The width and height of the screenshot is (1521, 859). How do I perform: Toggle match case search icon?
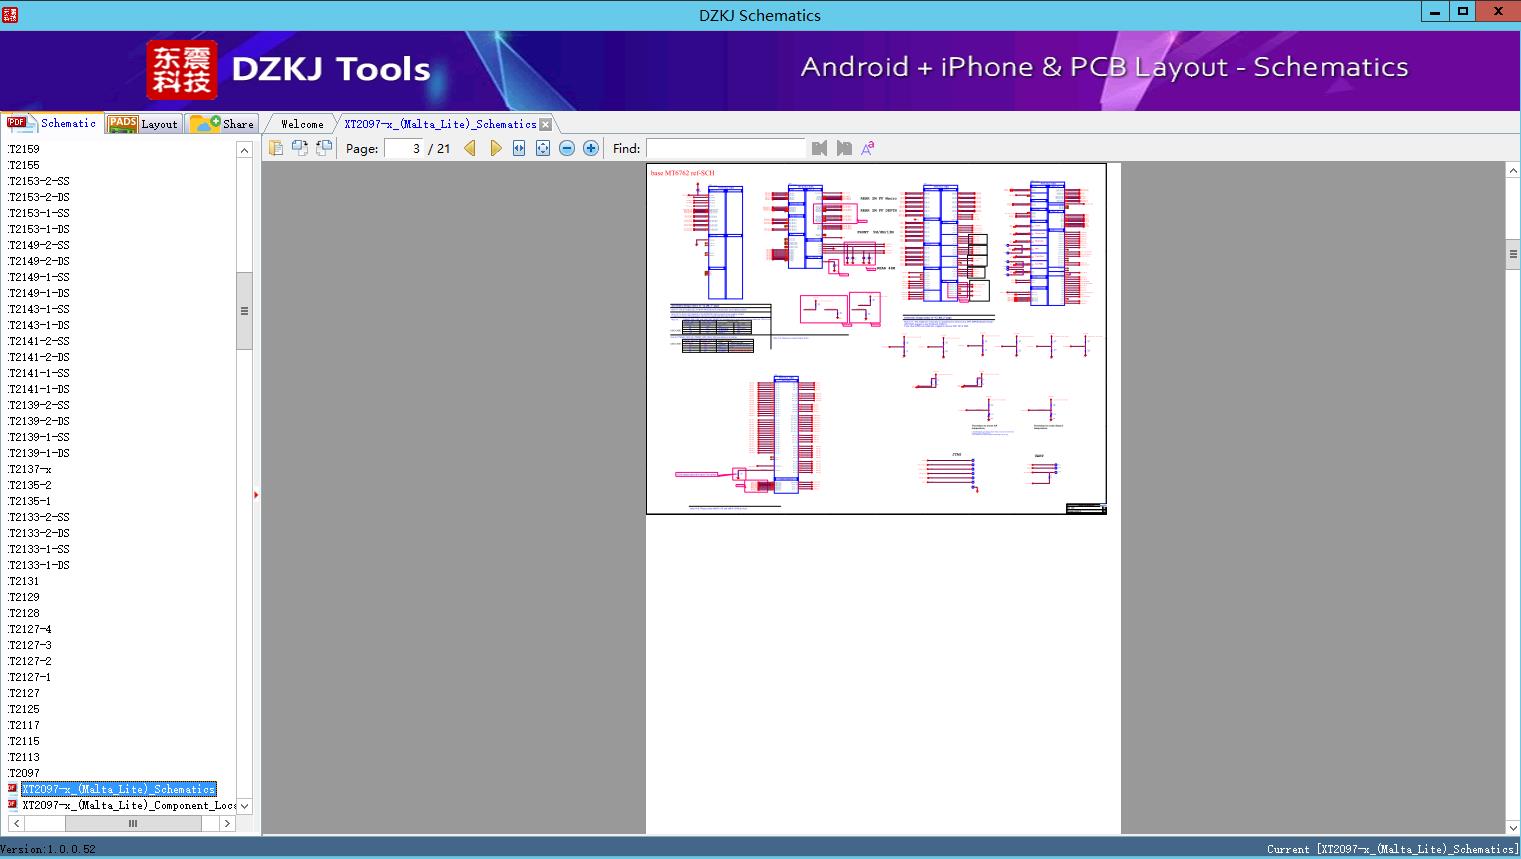[x=868, y=148]
